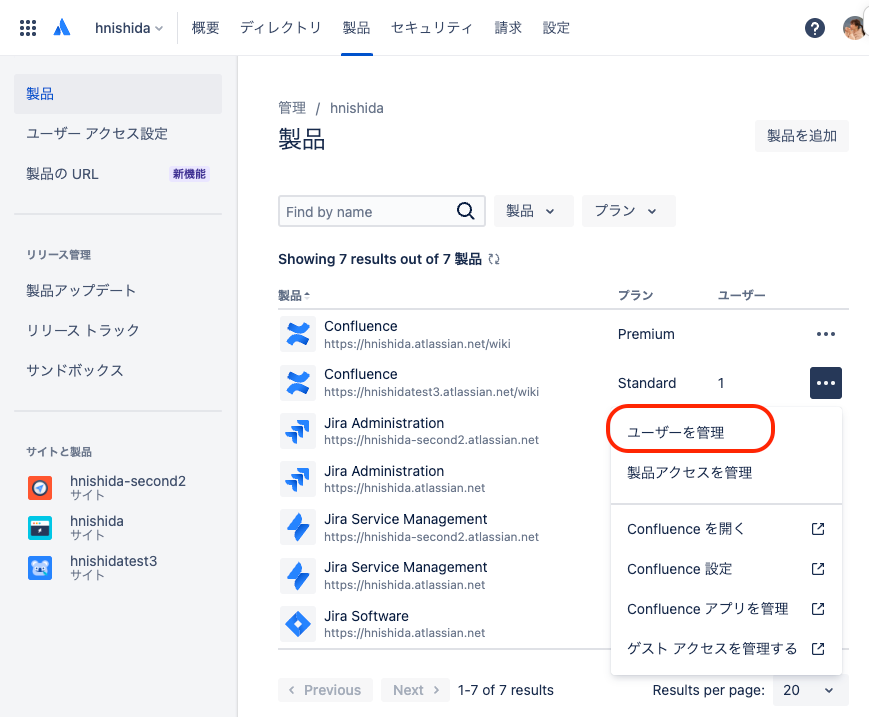
Task: Select Confluence アプリを管理 menu entry
Action: 726,608
